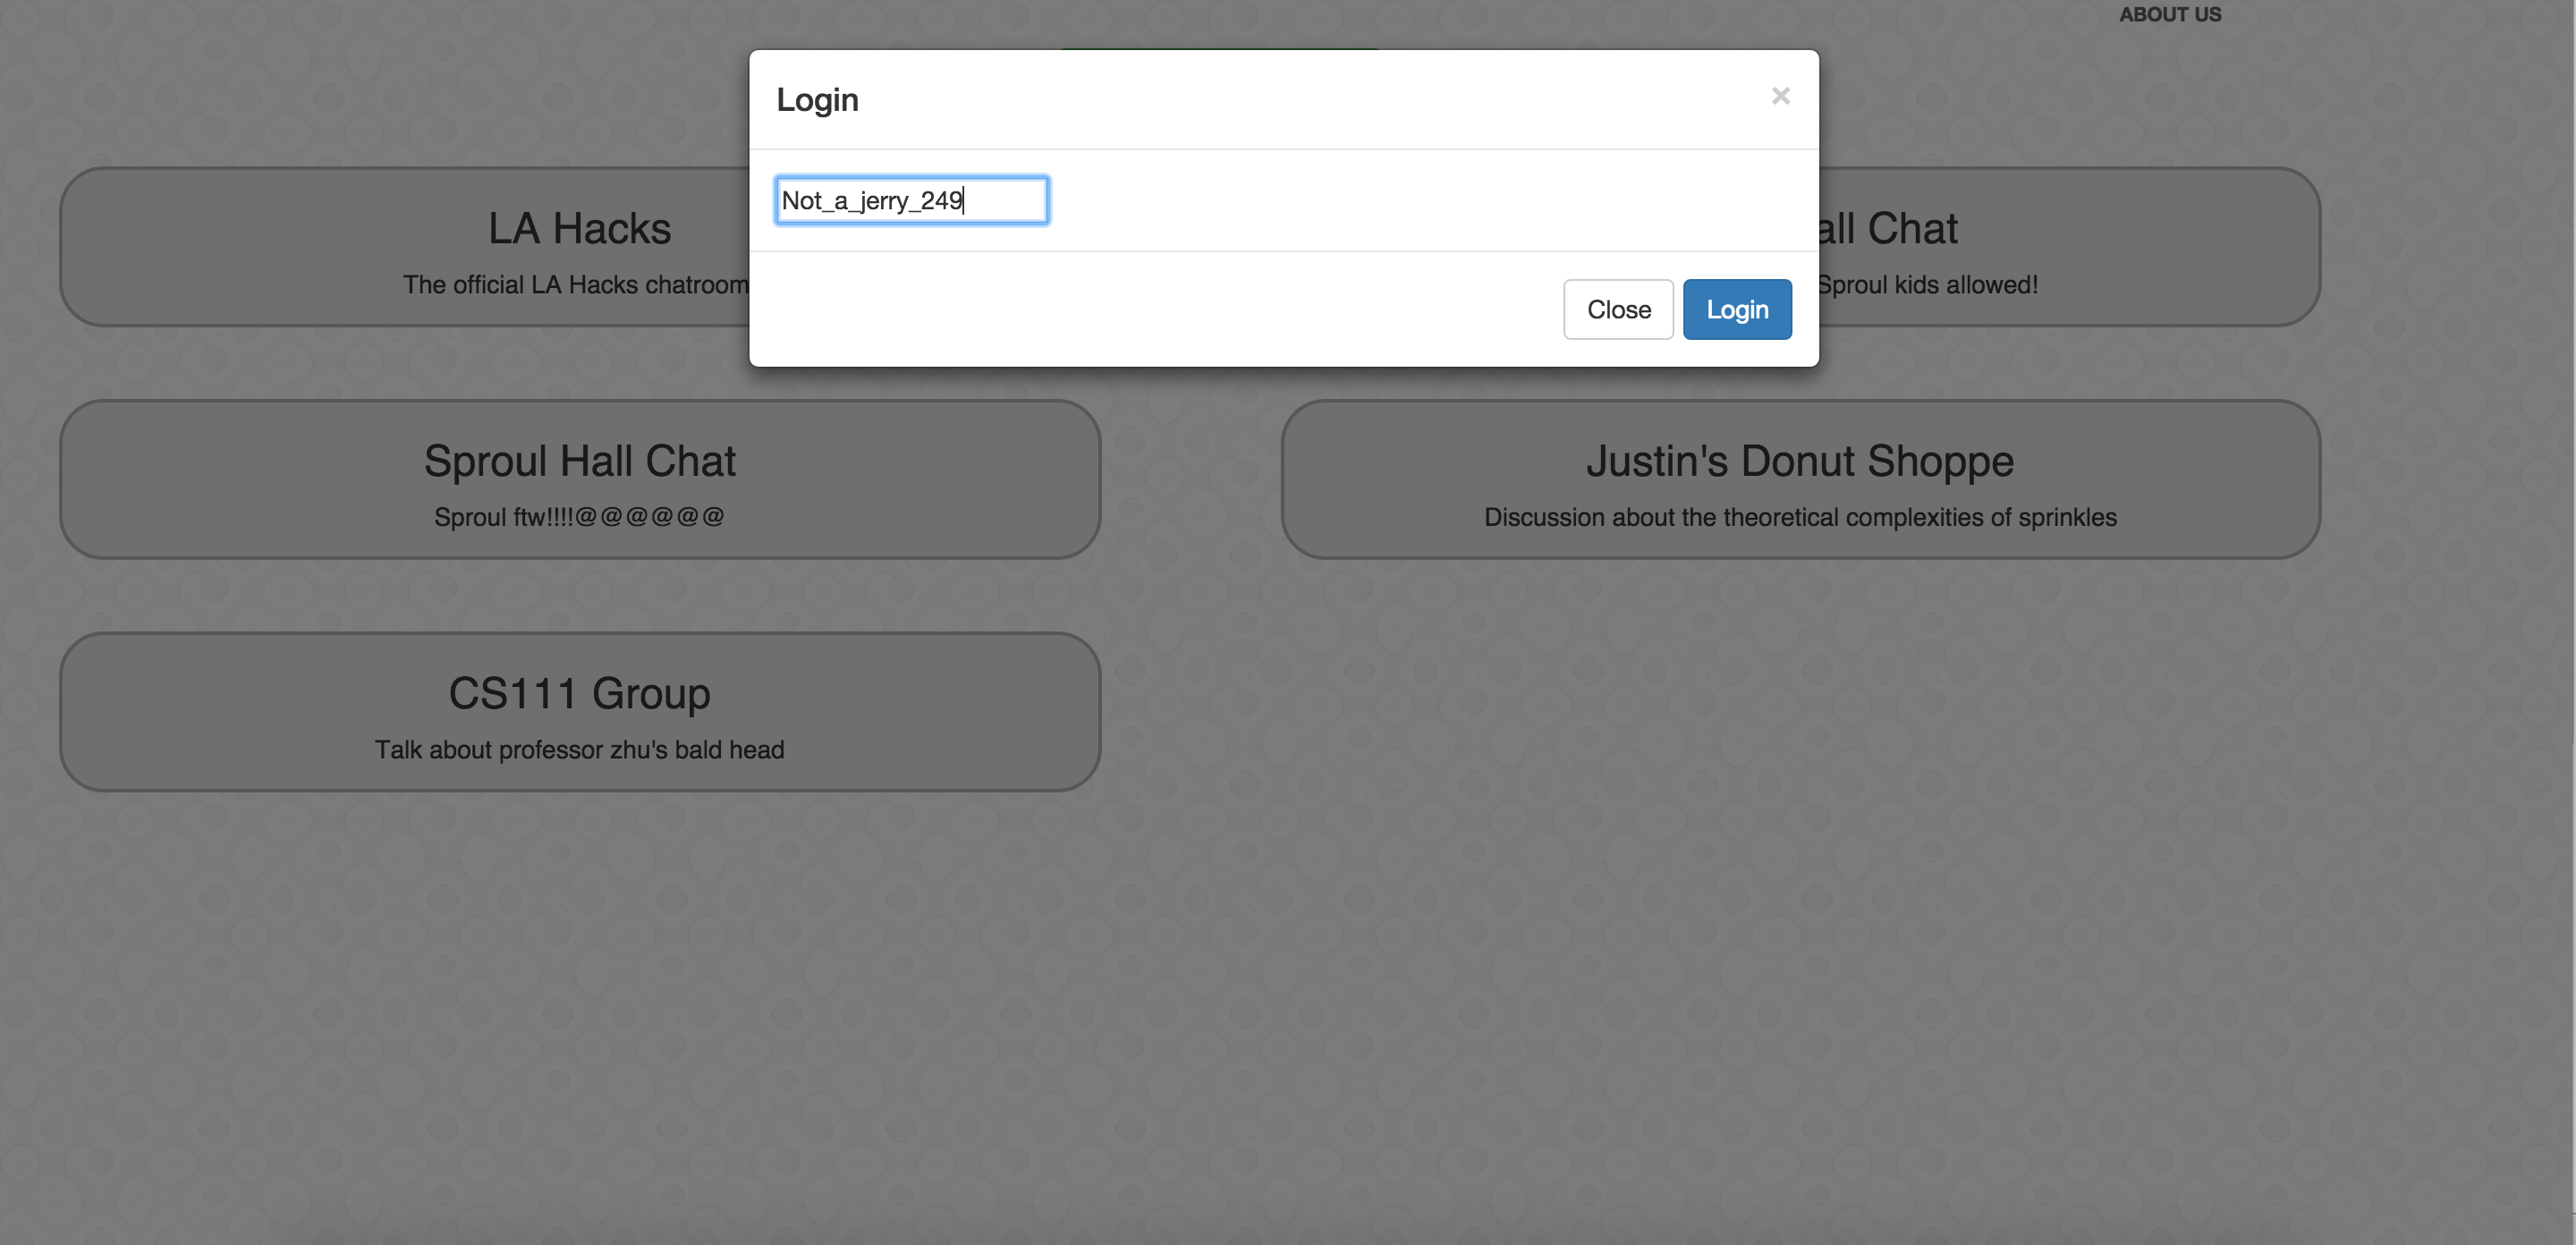Image resolution: width=2576 pixels, height=1245 pixels.
Task: Open the Justin's Donut Shoppe title
Action: tap(1799, 461)
